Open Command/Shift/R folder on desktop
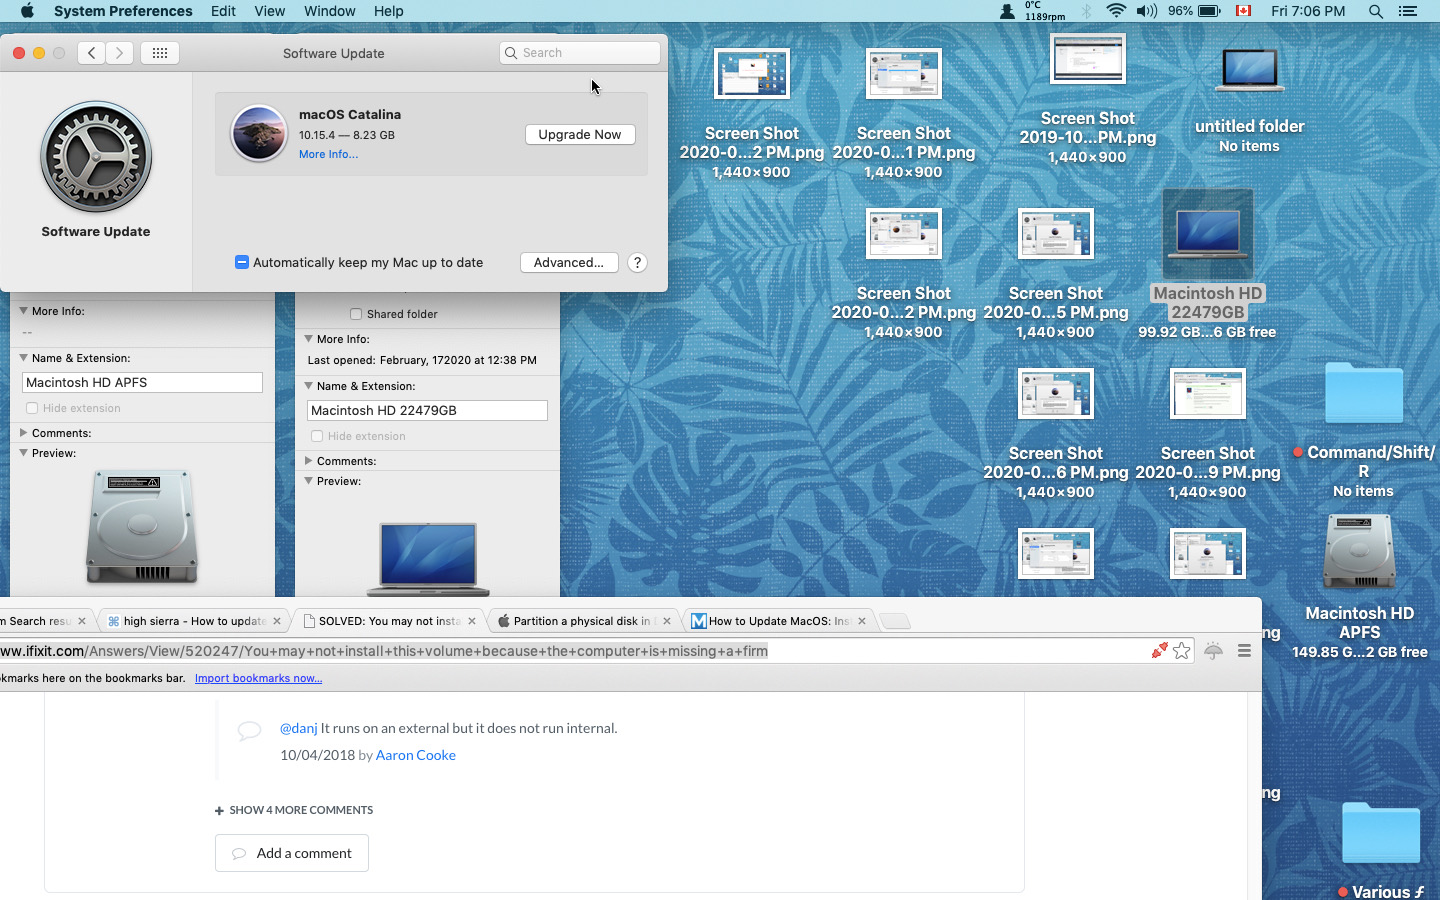Screen dimensions: 1440x900 [x=1364, y=393]
